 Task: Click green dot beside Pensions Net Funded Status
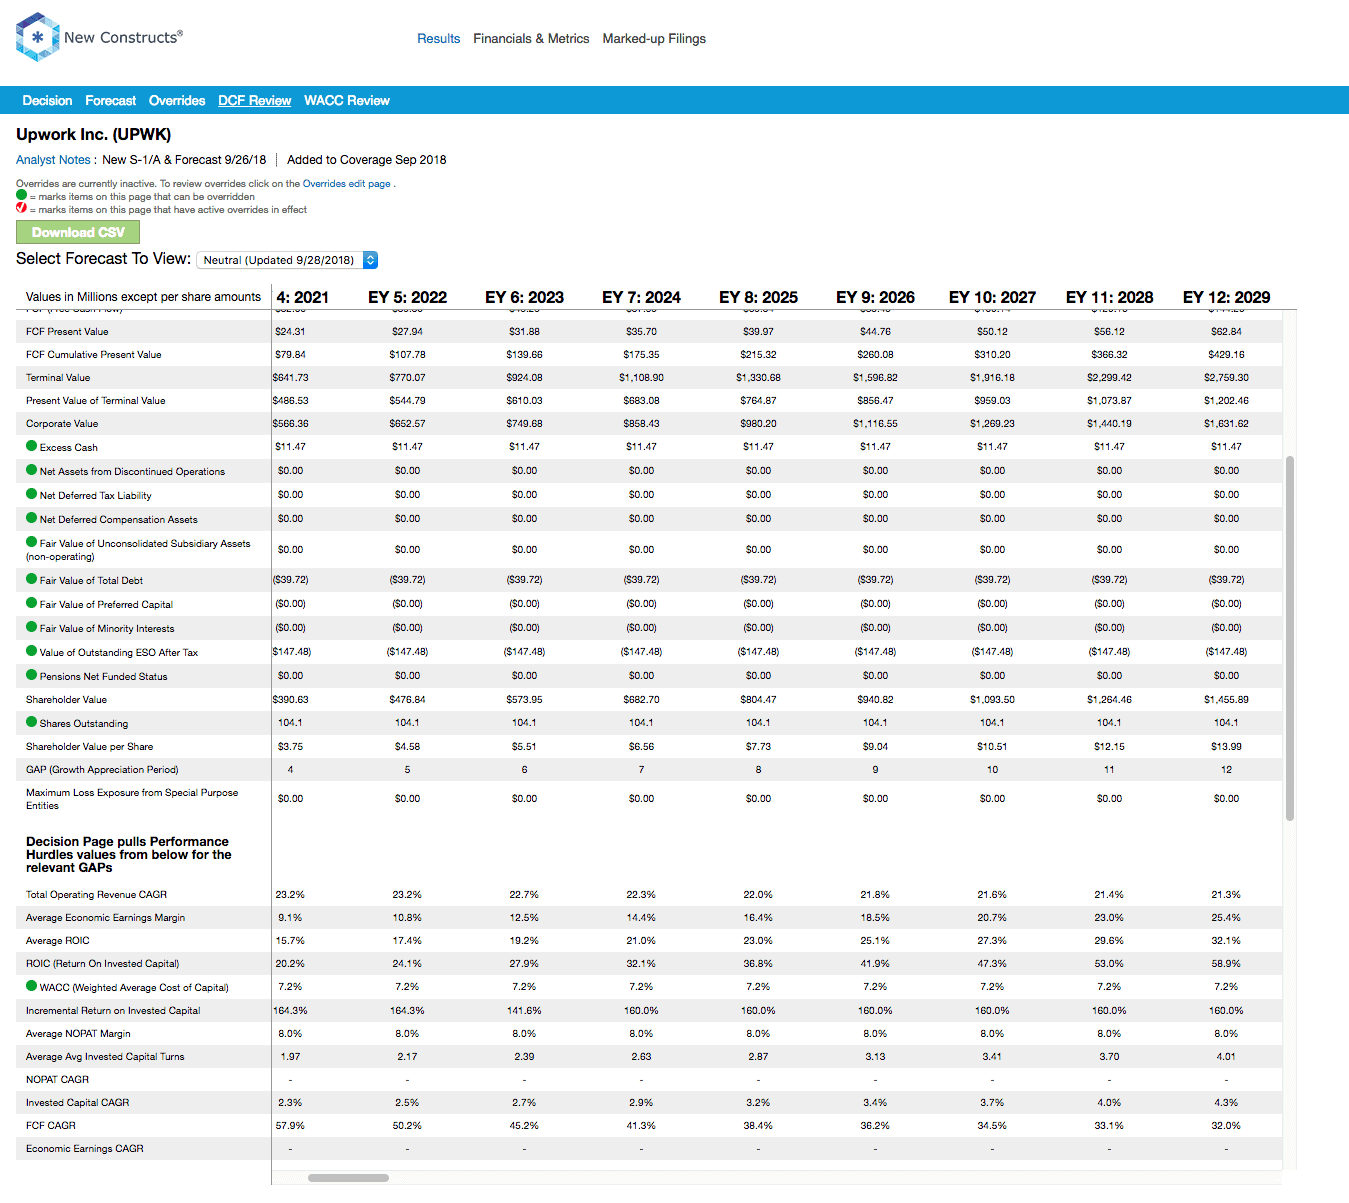(x=31, y=675)
